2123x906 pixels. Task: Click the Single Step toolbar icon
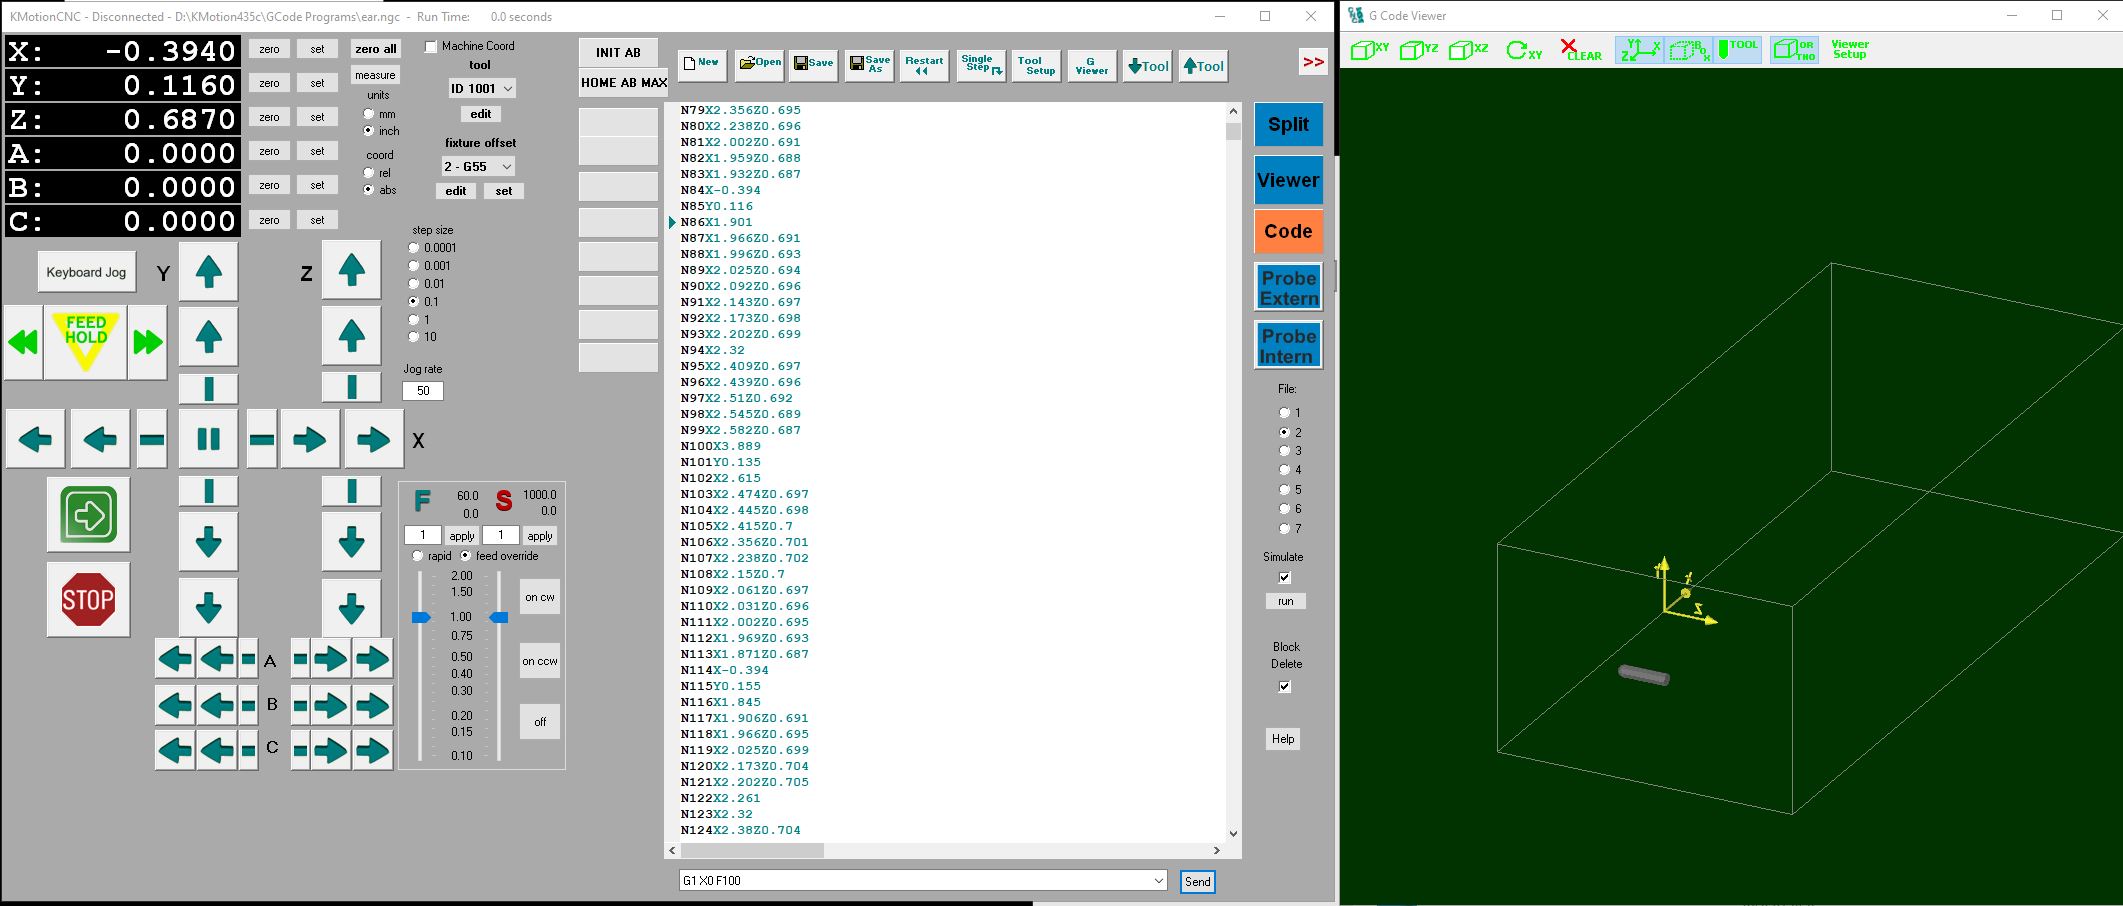click(981, 65)
